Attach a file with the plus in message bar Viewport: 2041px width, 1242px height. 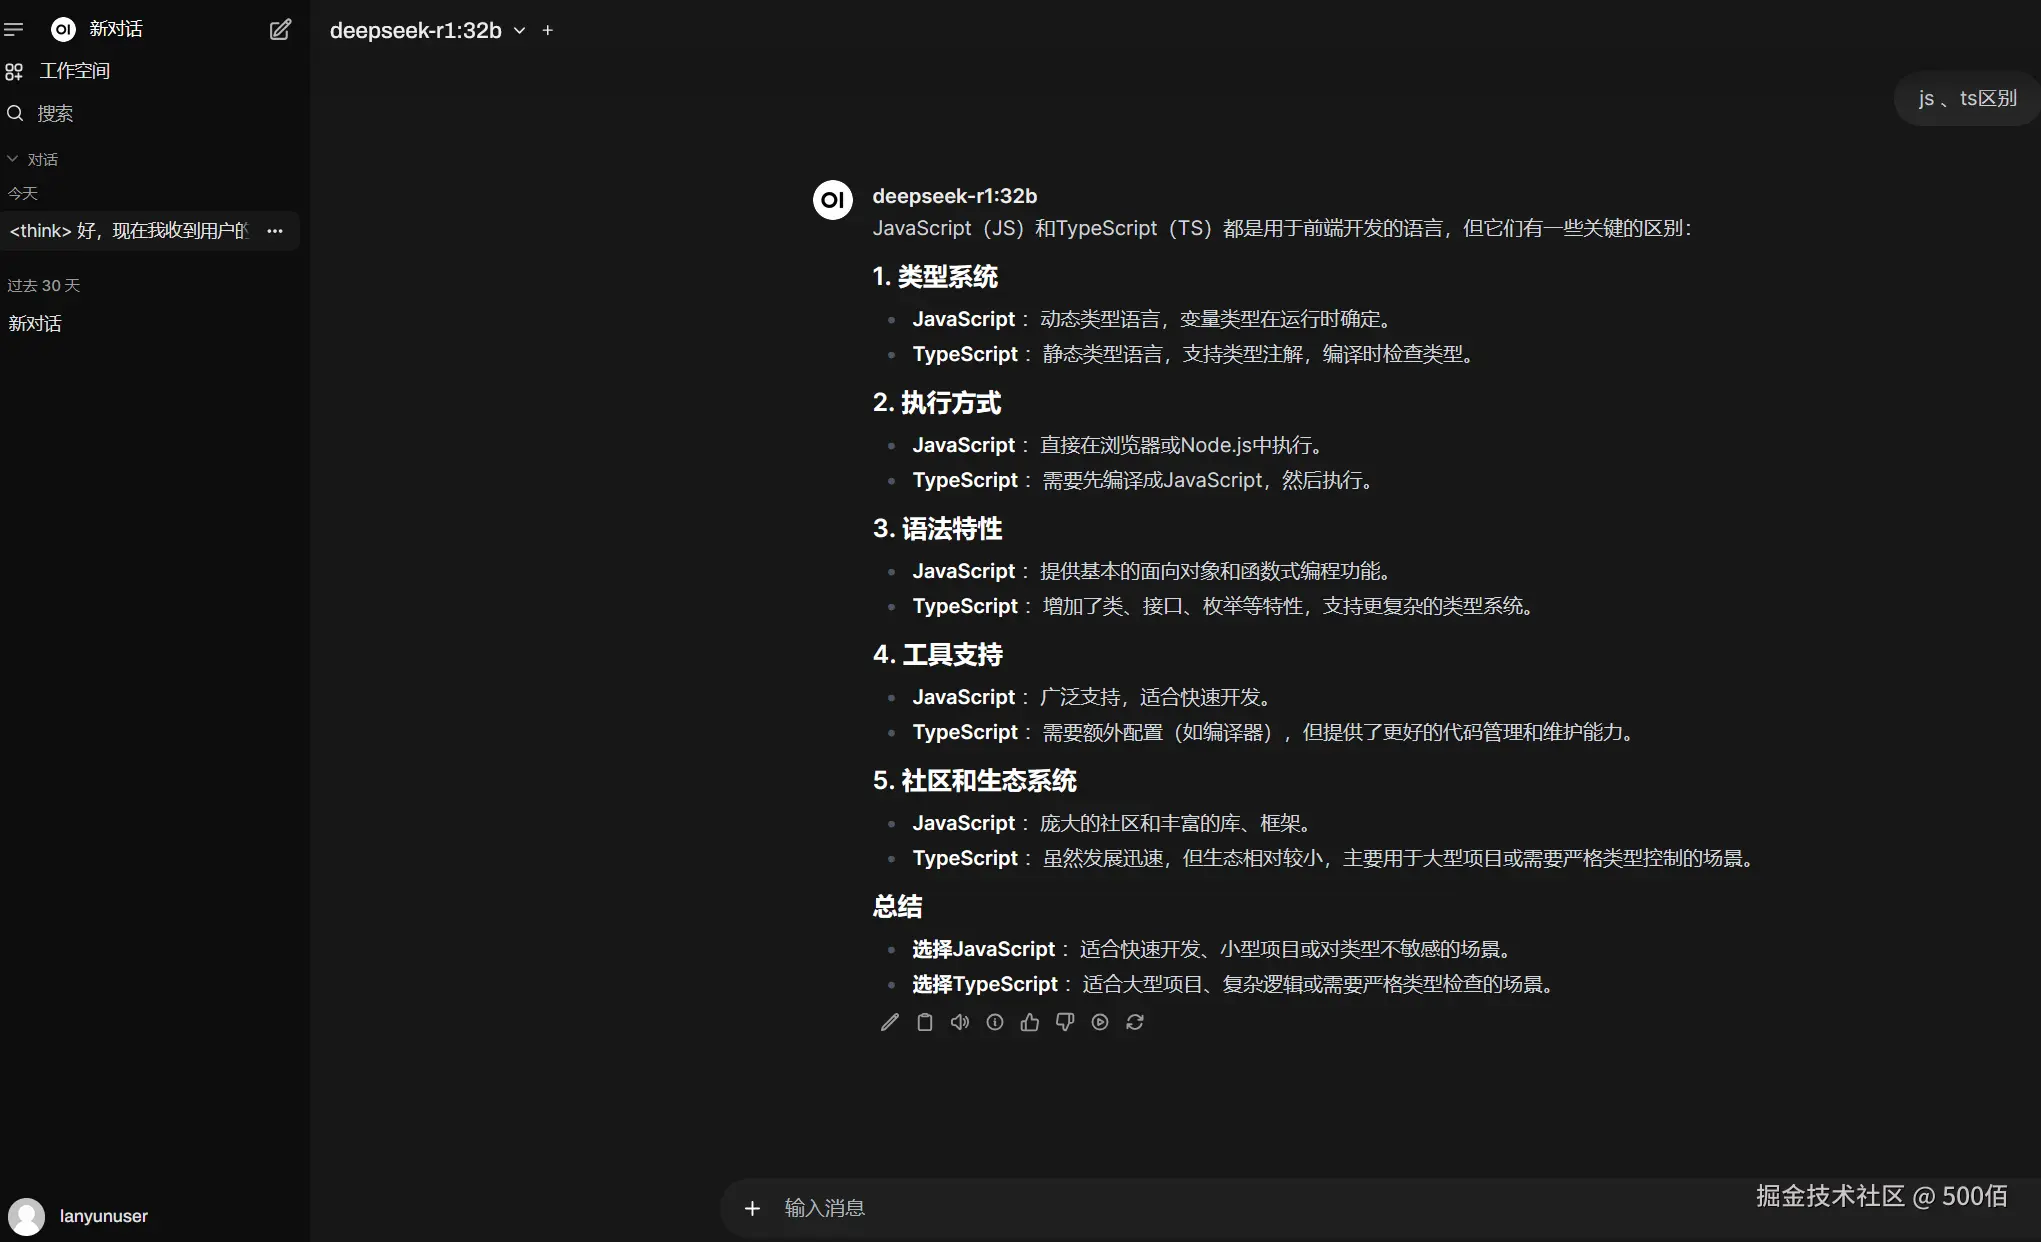point(752,1207)
